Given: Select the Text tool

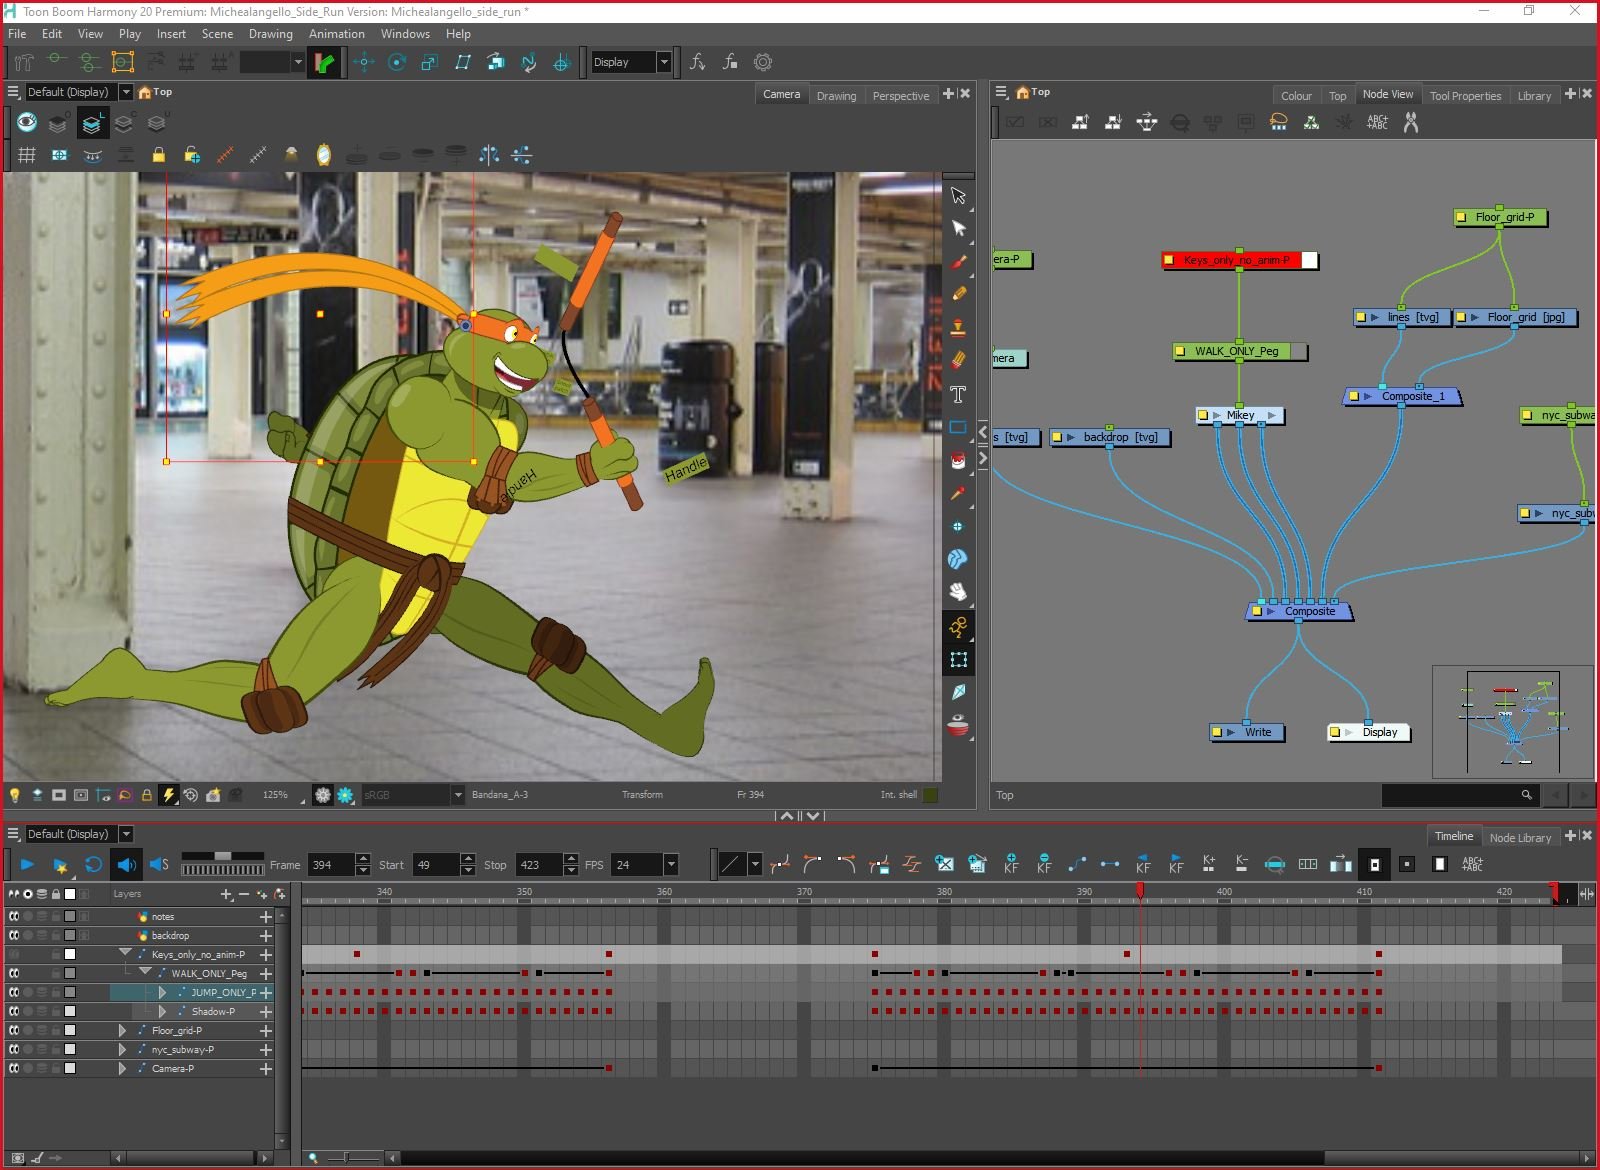Looking at the screenshot, I should coord(958,394).
